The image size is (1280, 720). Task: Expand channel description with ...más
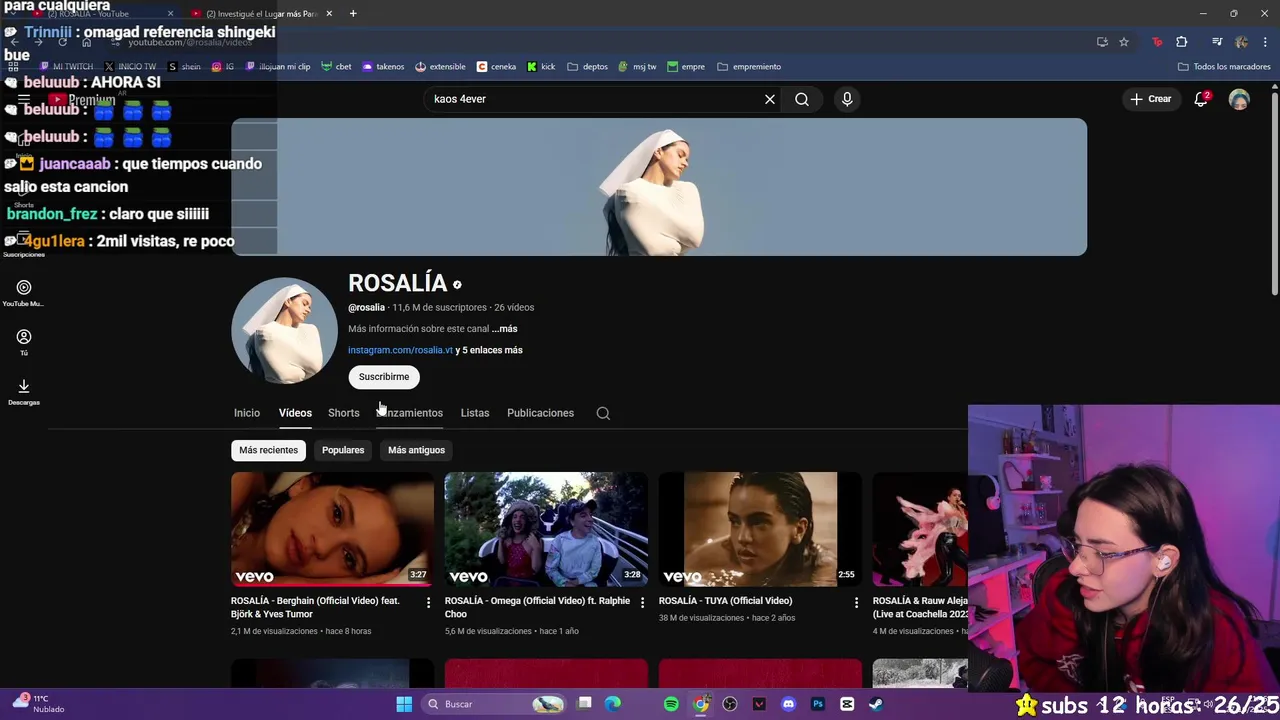[x=504, y=329]
